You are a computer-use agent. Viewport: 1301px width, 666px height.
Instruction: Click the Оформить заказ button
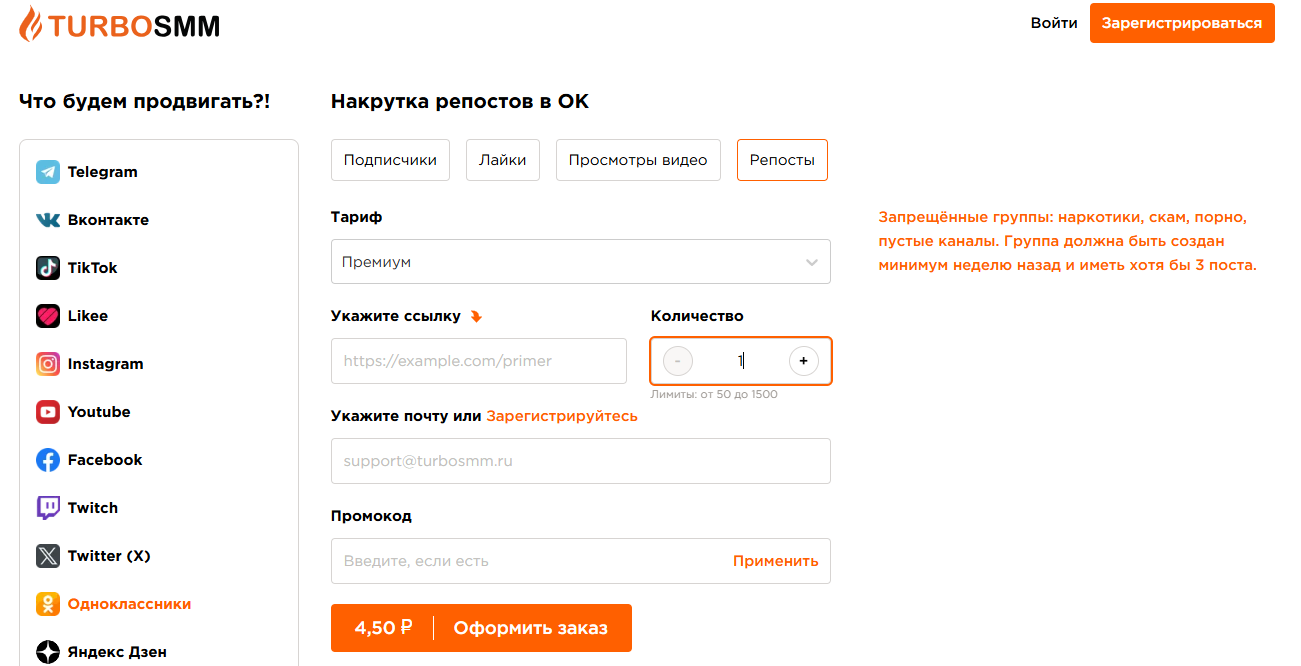(481, 628)
